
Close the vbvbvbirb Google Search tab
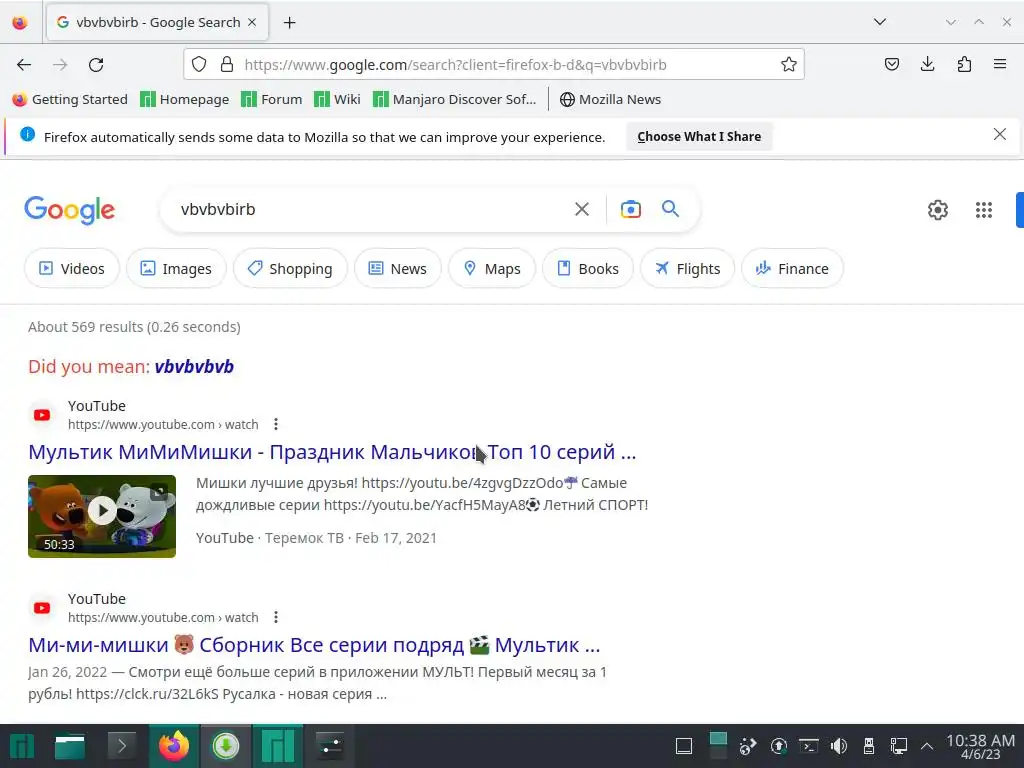(x=252, y=22)
